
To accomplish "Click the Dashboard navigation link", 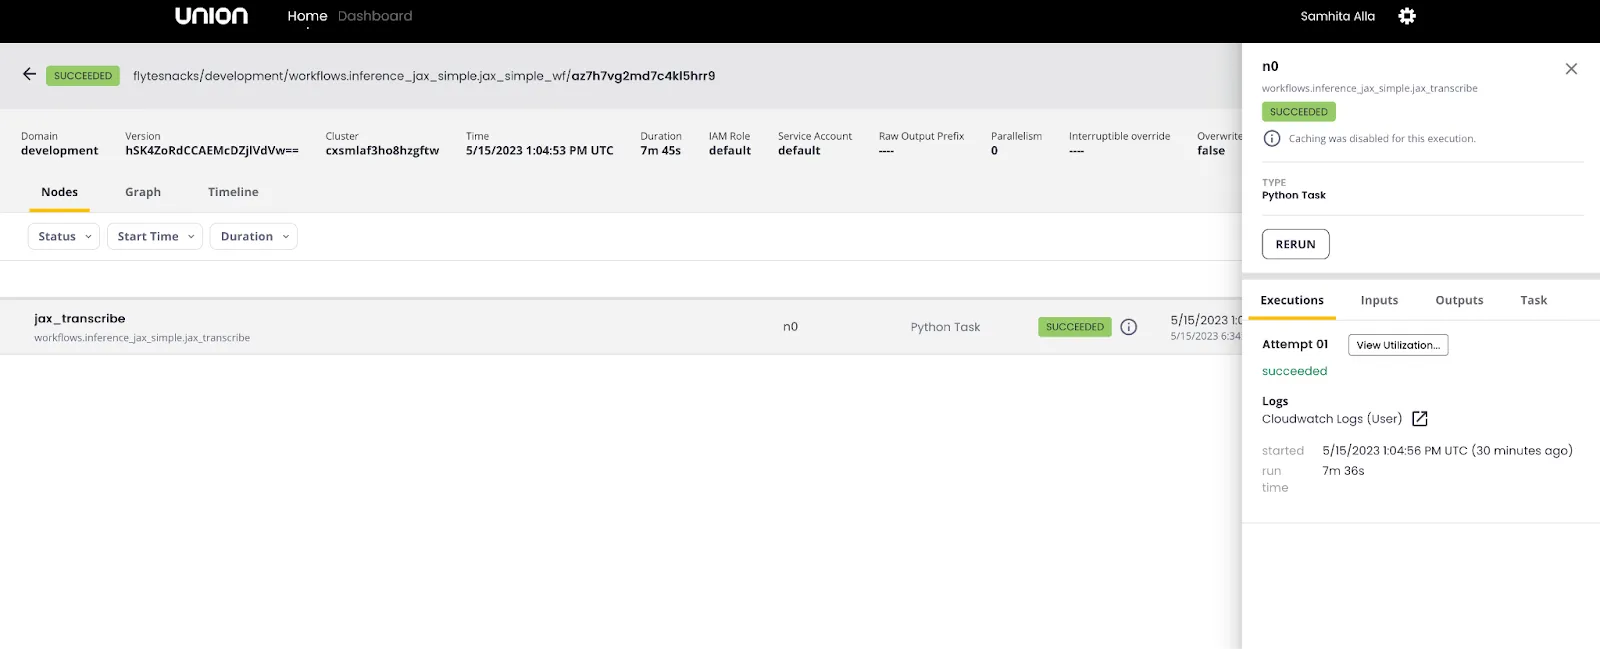I will pyautogui.click(x=375, y=16).
